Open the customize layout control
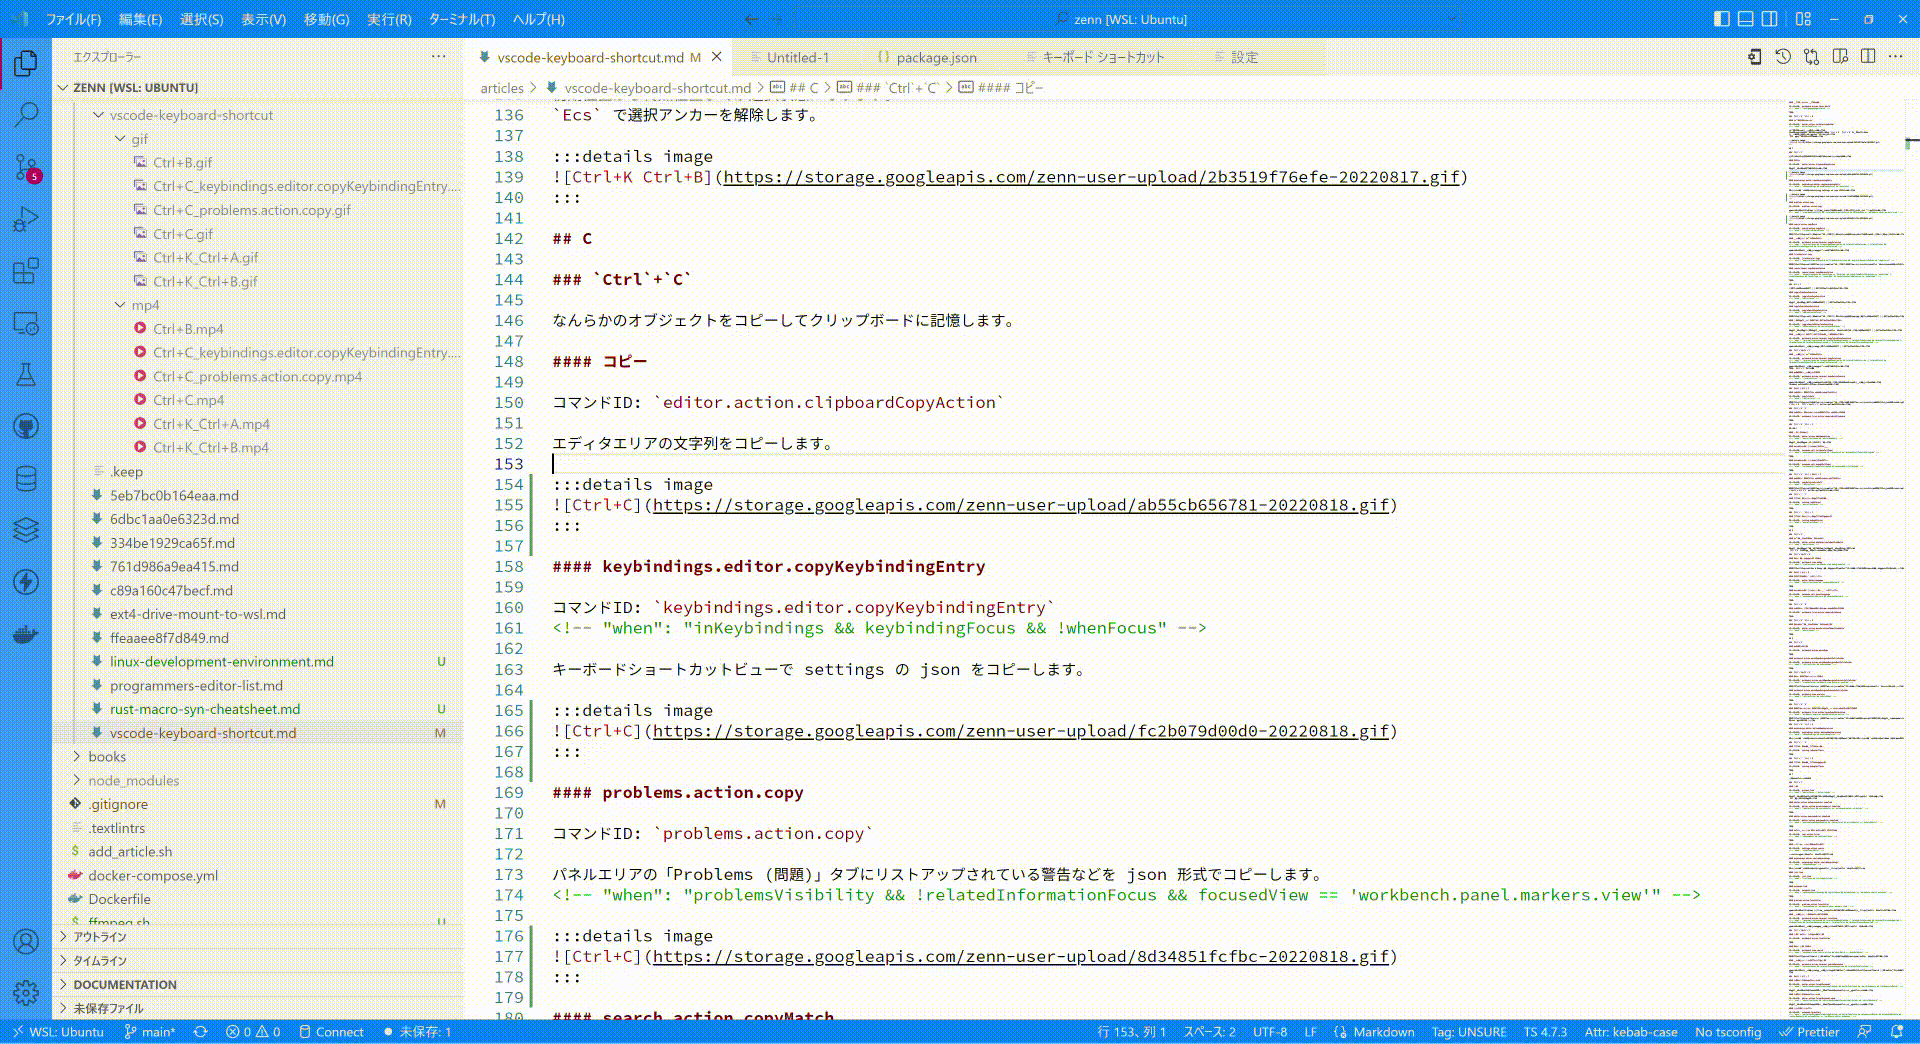Viewport: 1920px width, 1044px height. (1803, 19)
